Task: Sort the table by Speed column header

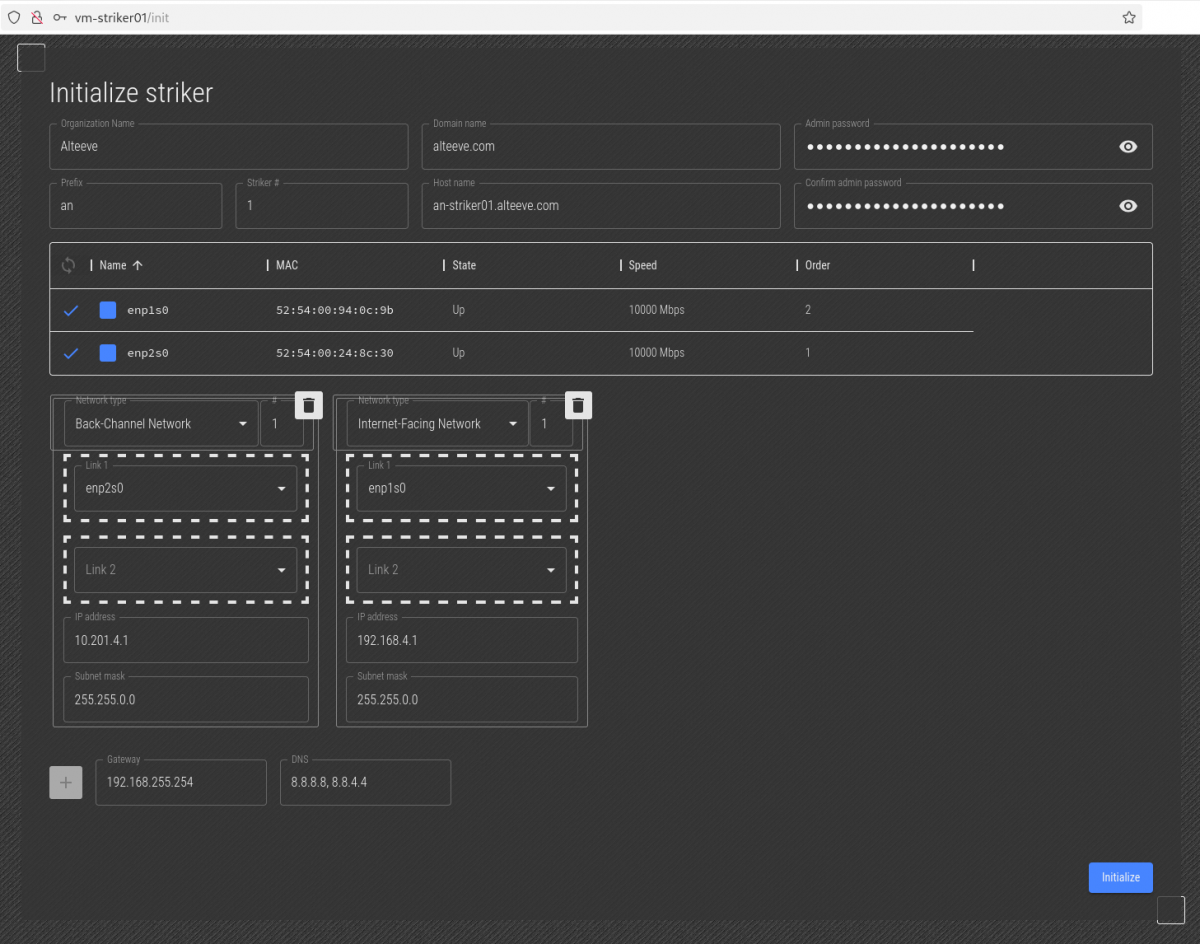Action: 643,265
